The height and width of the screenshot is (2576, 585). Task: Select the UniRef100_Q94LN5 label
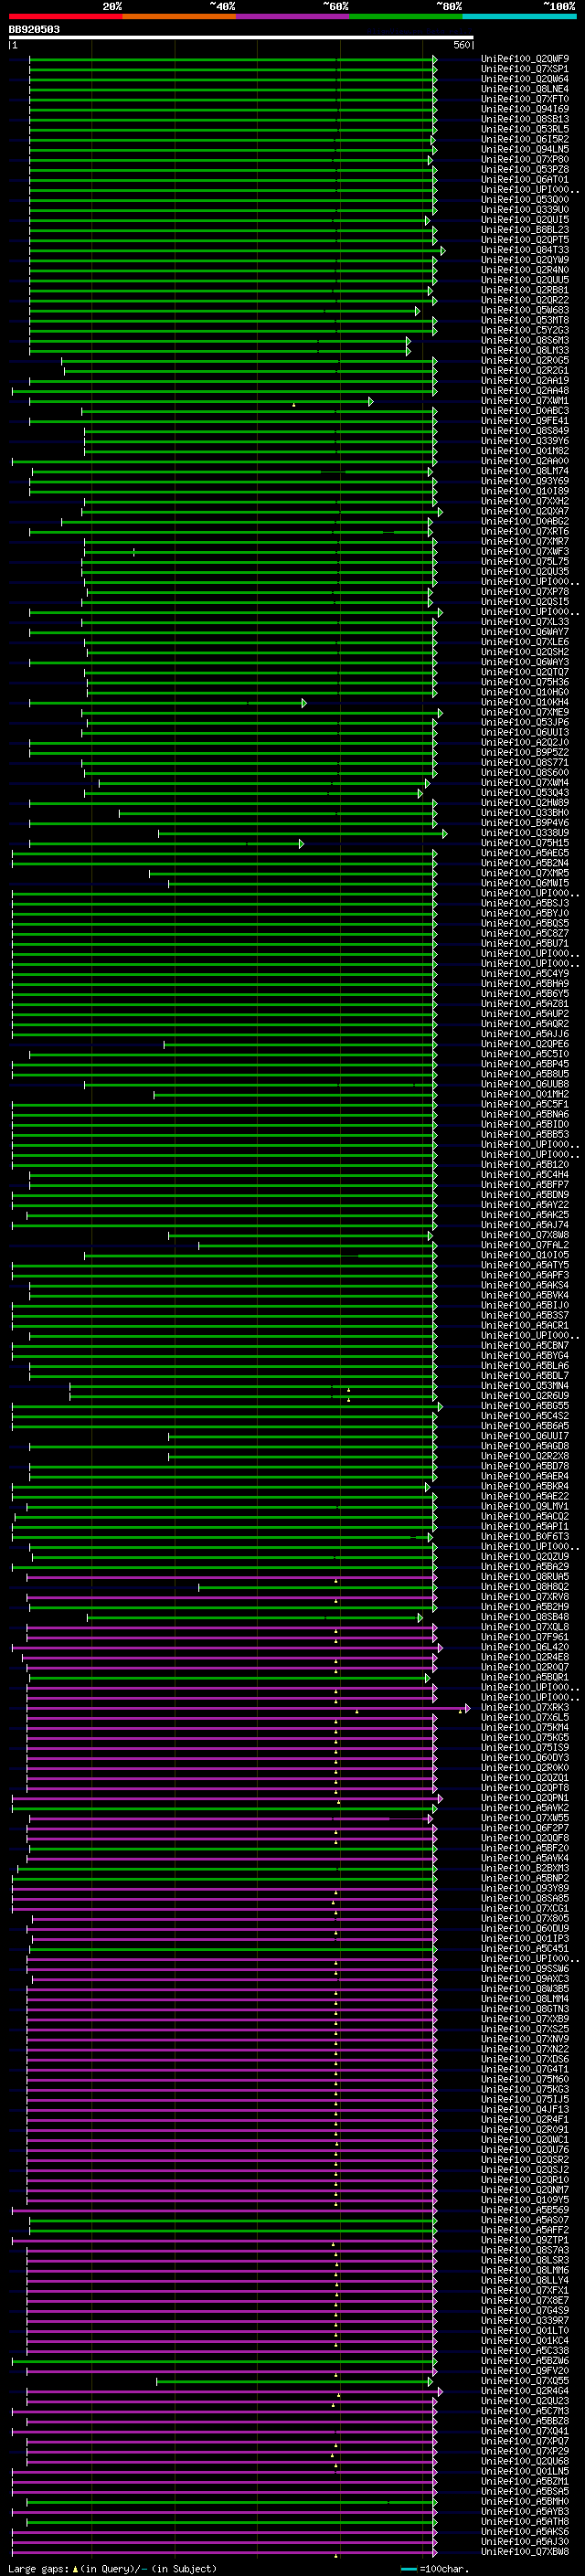coord(525,149)
